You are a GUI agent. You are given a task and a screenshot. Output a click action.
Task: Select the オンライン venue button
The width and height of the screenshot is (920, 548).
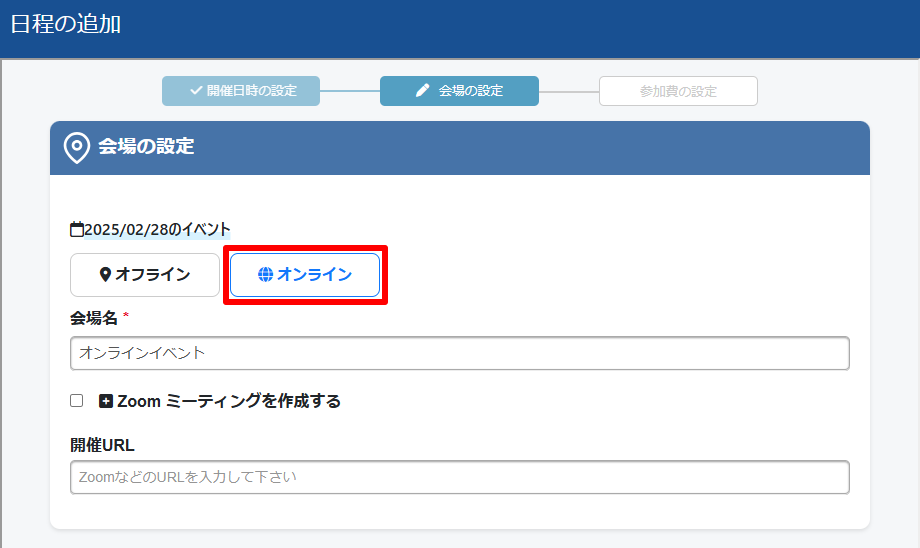point(305,275)
